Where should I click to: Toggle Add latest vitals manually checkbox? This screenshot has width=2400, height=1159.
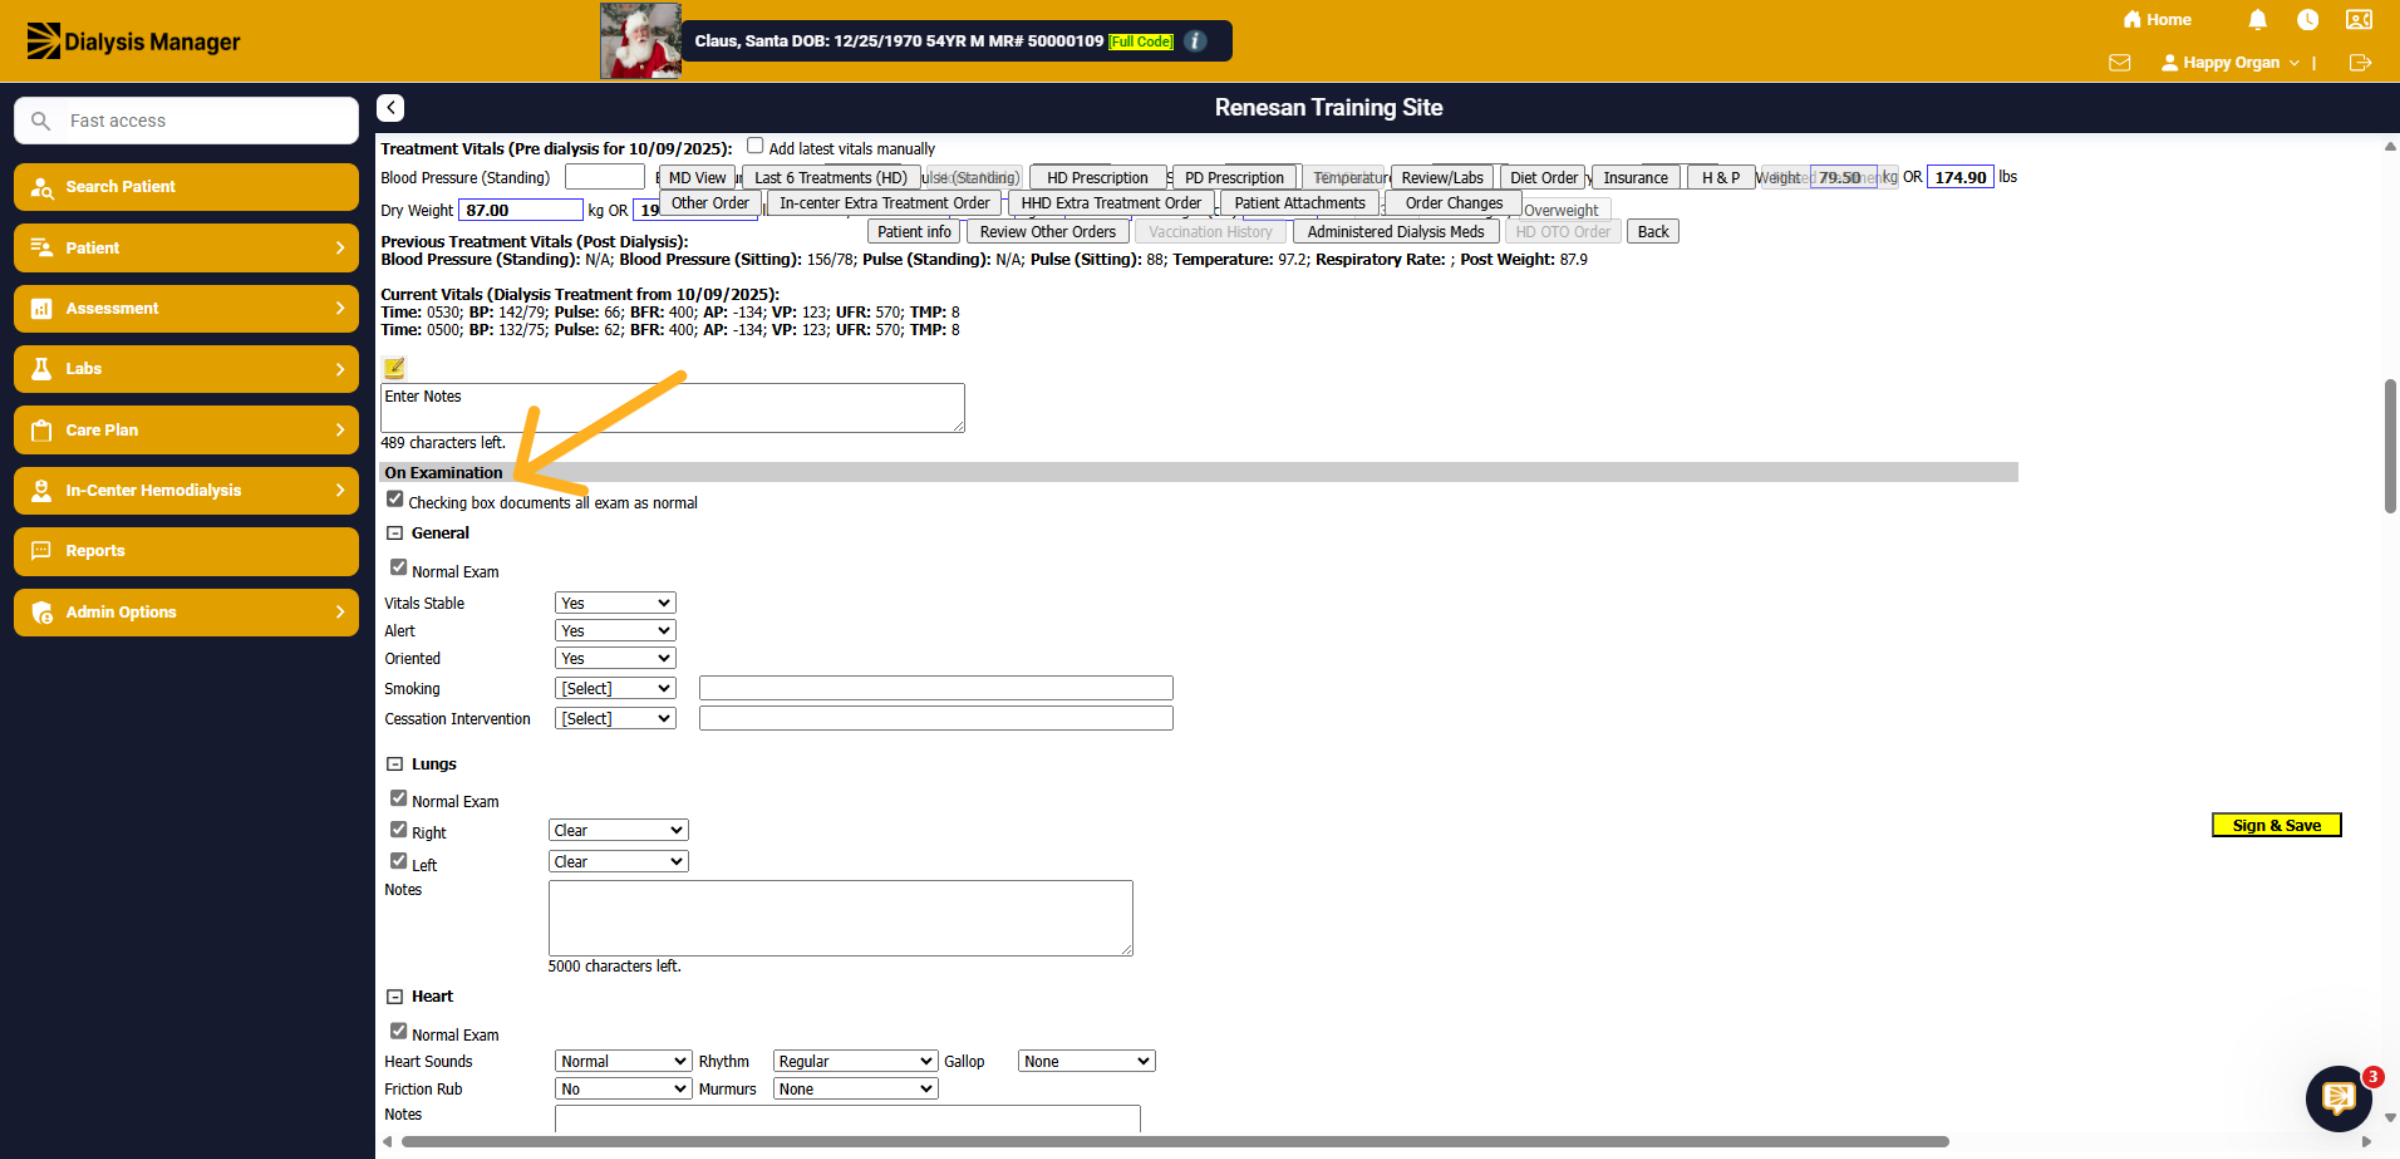755,146
